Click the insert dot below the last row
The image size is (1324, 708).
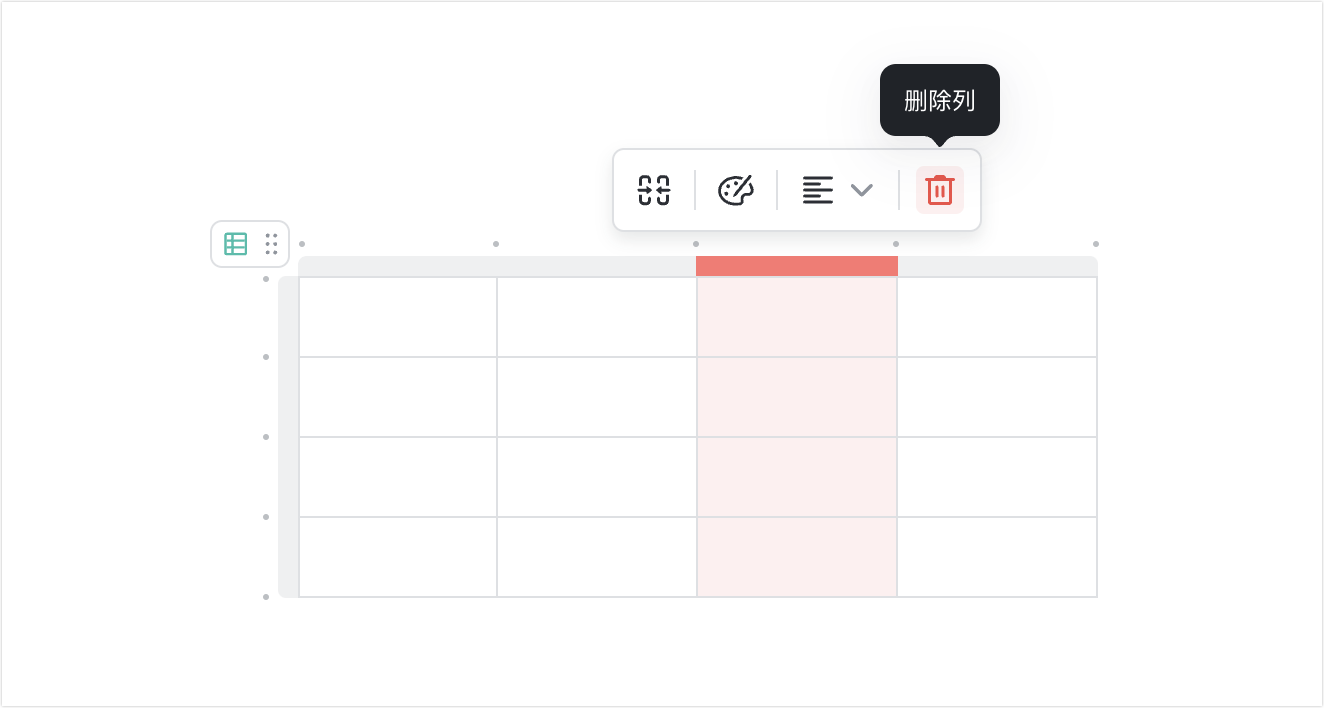(x=266, y=597)
